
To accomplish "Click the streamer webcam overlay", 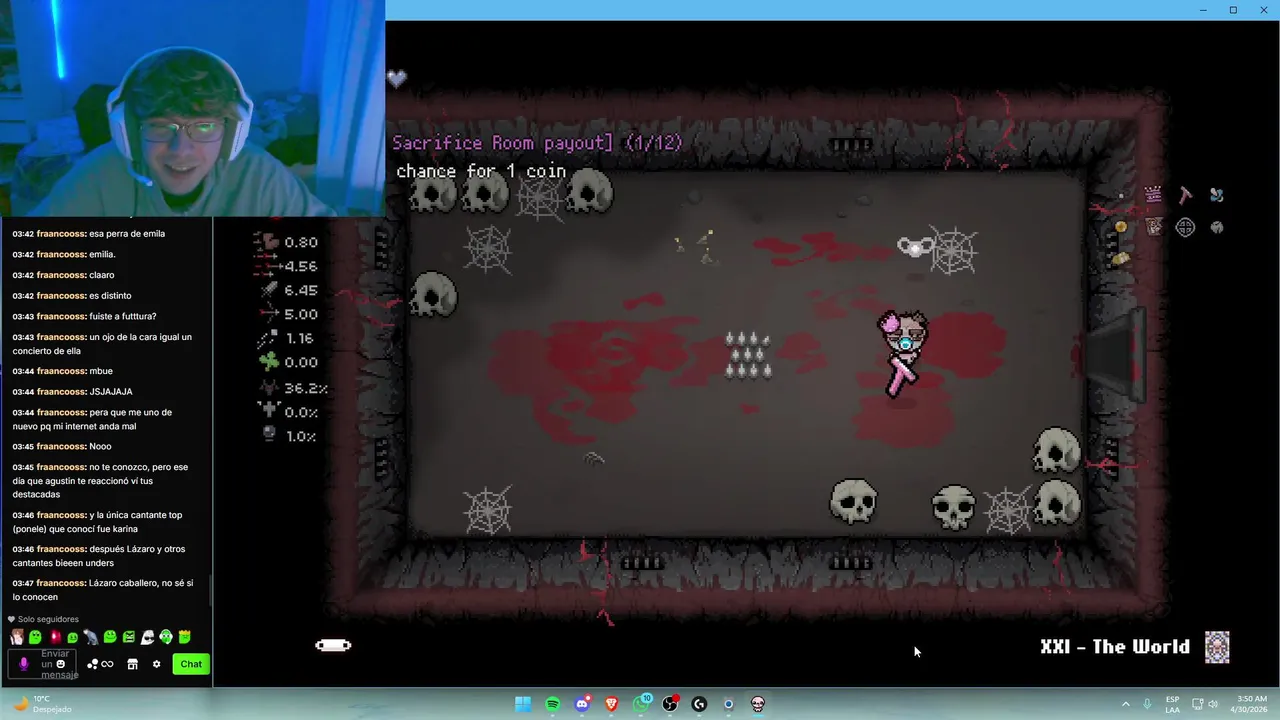I will (x=192, y=108).
